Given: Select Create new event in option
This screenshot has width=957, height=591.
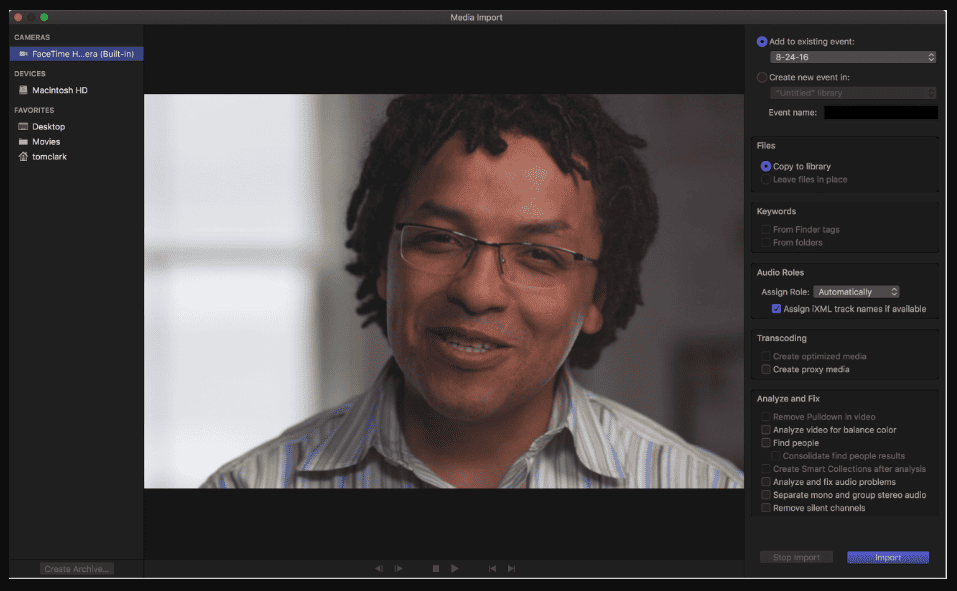Looking at the screenshot, I should coord(762,78).
